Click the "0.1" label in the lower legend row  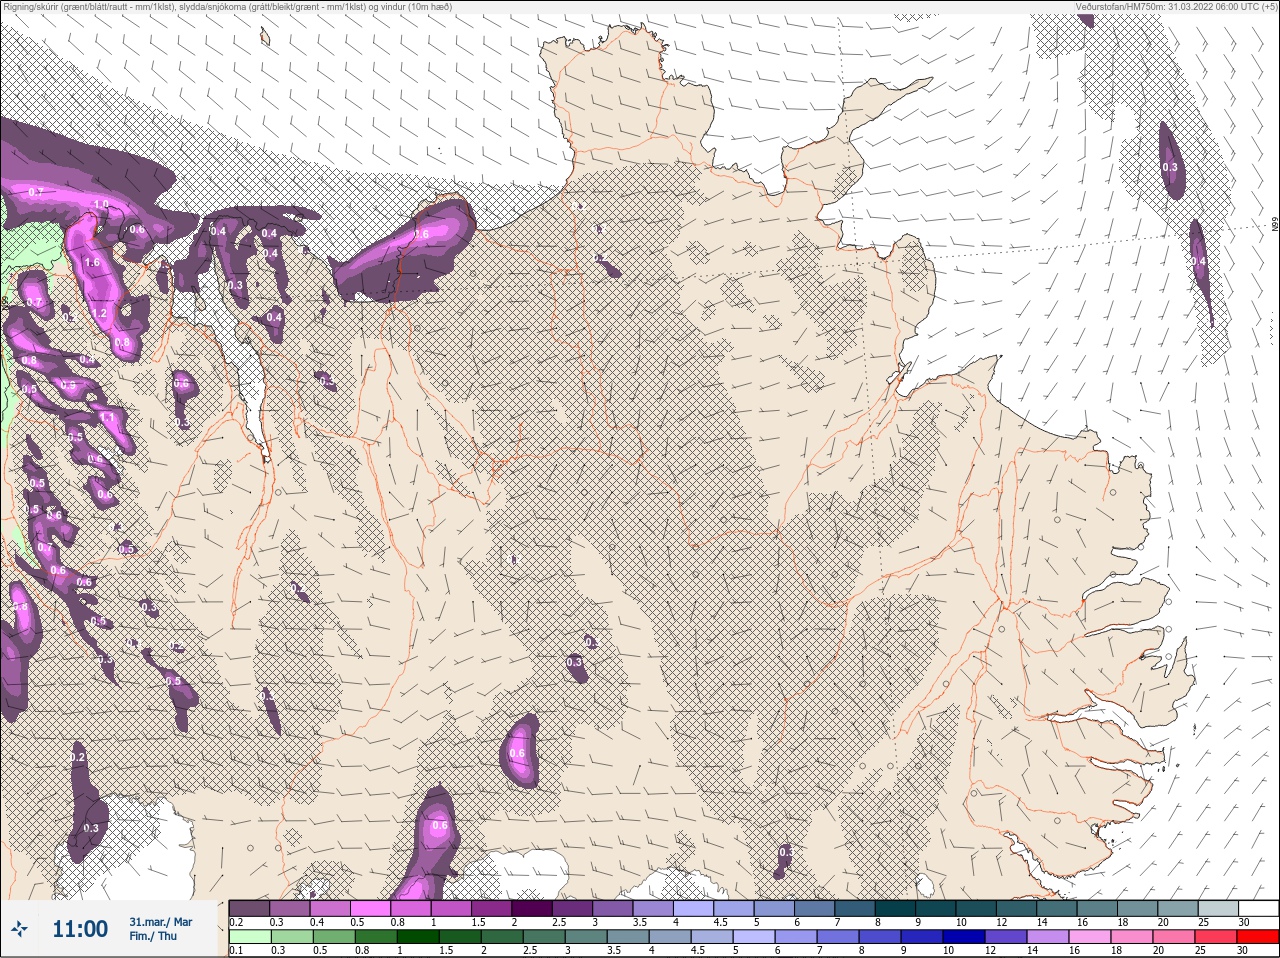coord(236,950)
